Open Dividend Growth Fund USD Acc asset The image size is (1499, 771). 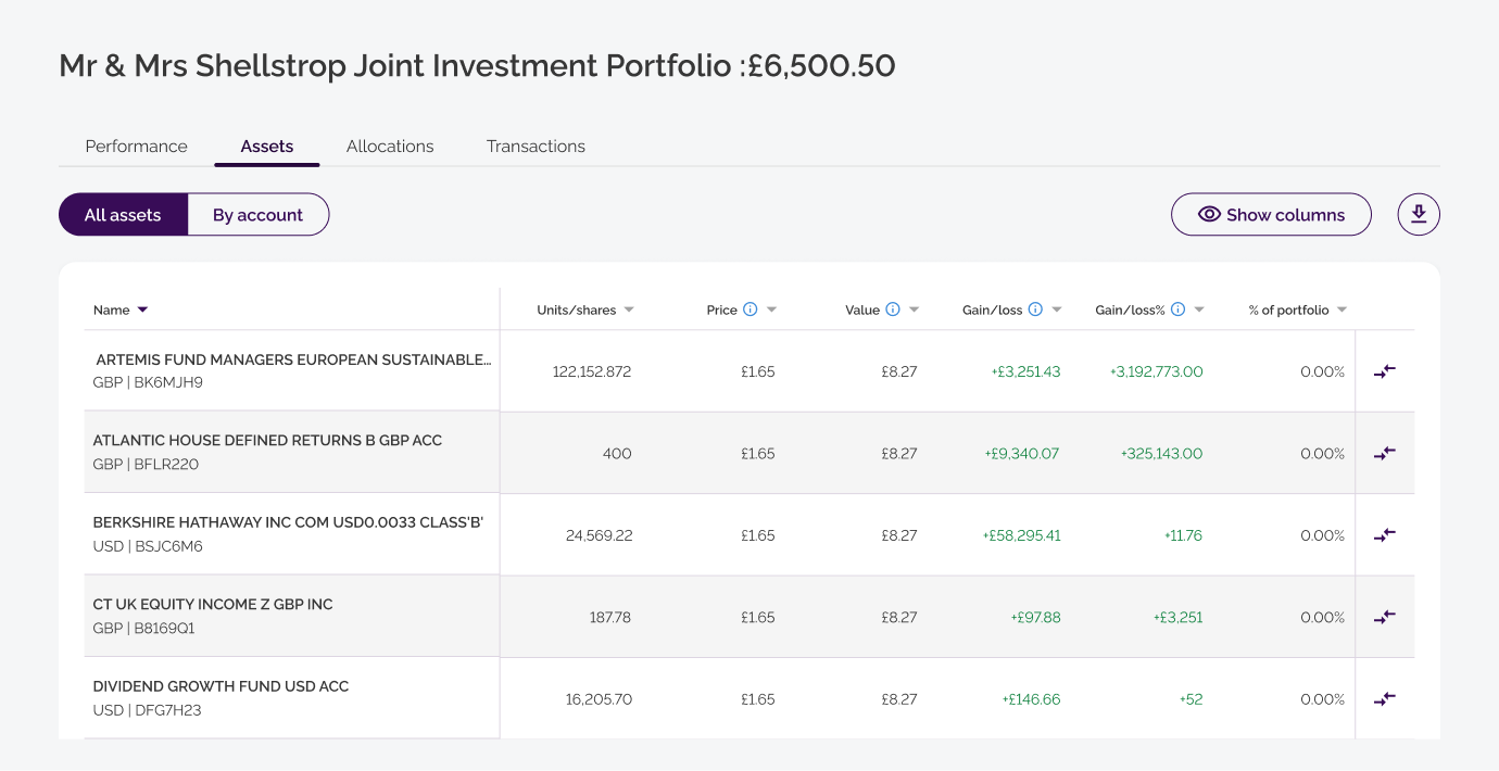click(221, 686)
